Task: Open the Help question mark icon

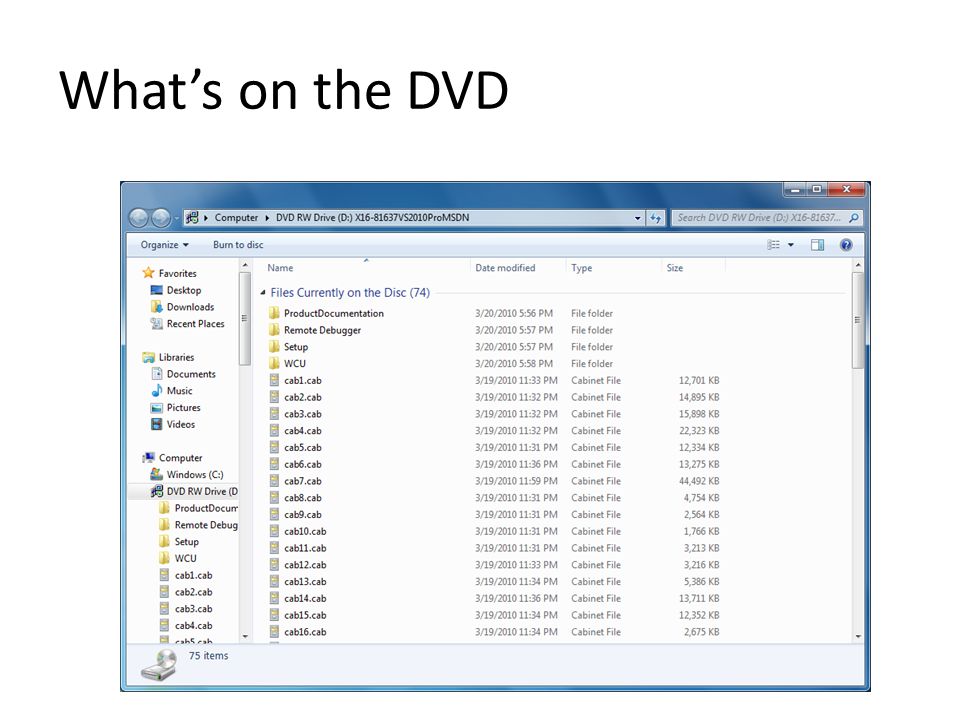Action: coord(846,245)
